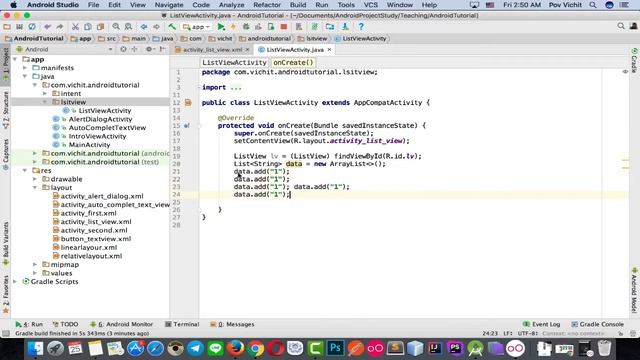The height and width of the screenshot is (360, 640).
Task: Select relativelayout.xml file
Action: (x=91, y=256)
